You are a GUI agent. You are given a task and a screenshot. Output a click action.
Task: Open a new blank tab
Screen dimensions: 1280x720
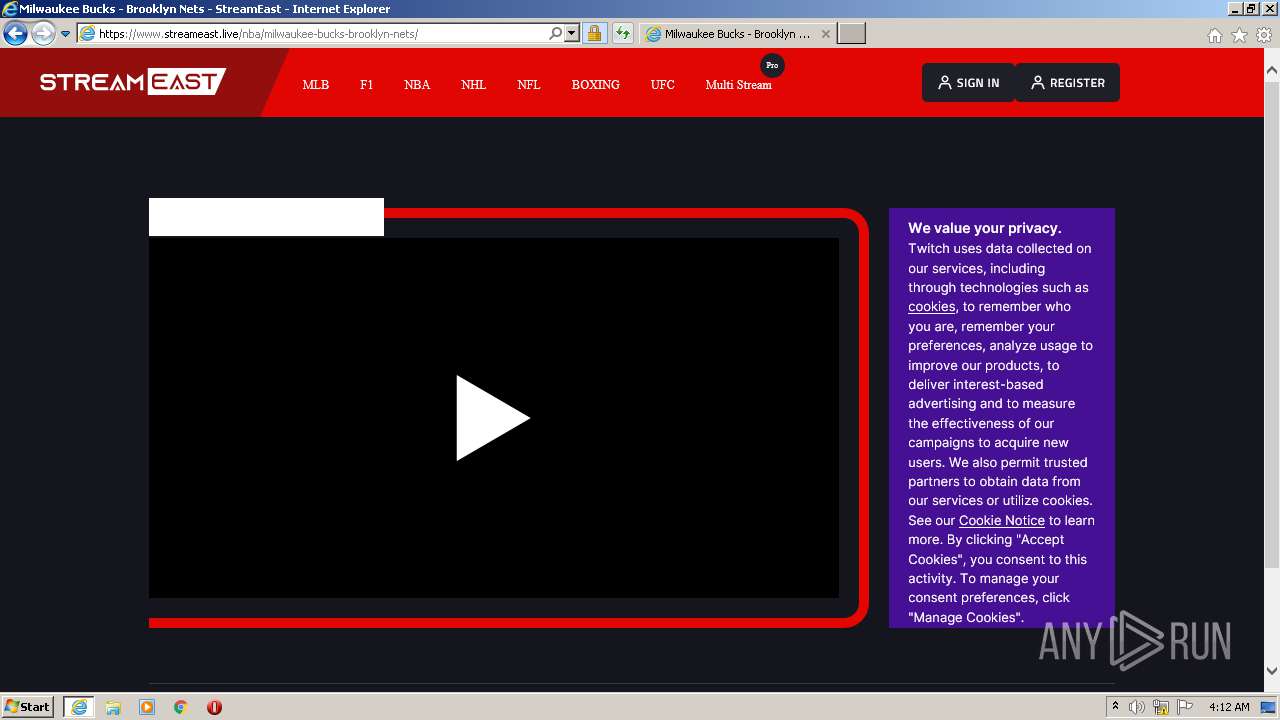click(851, 34)
